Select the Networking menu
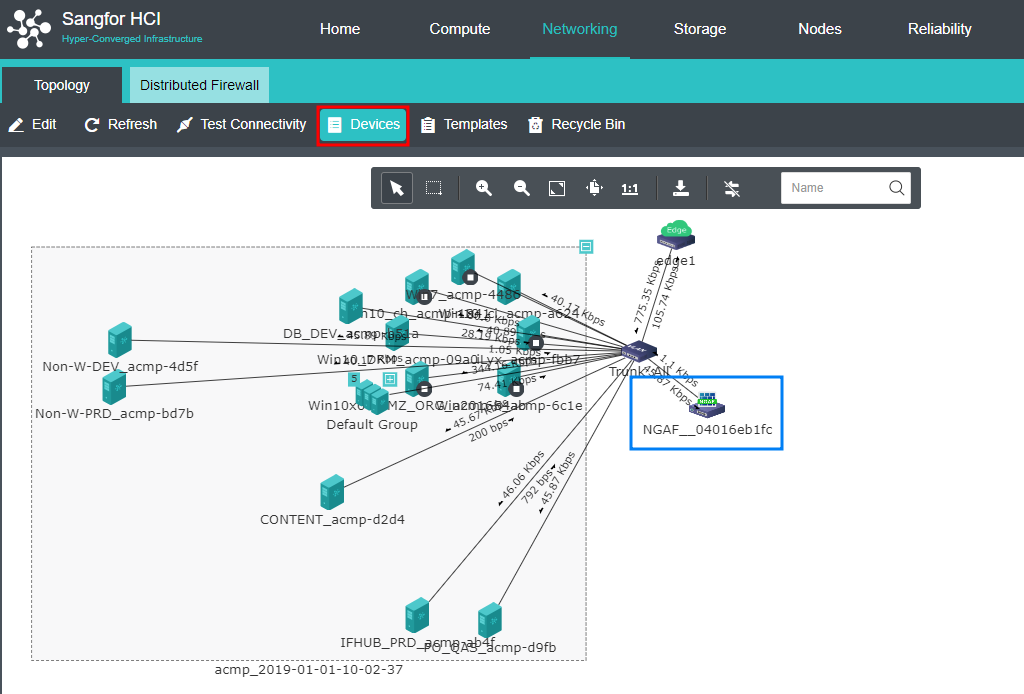Screen dimensions: 1024x694 580,29
